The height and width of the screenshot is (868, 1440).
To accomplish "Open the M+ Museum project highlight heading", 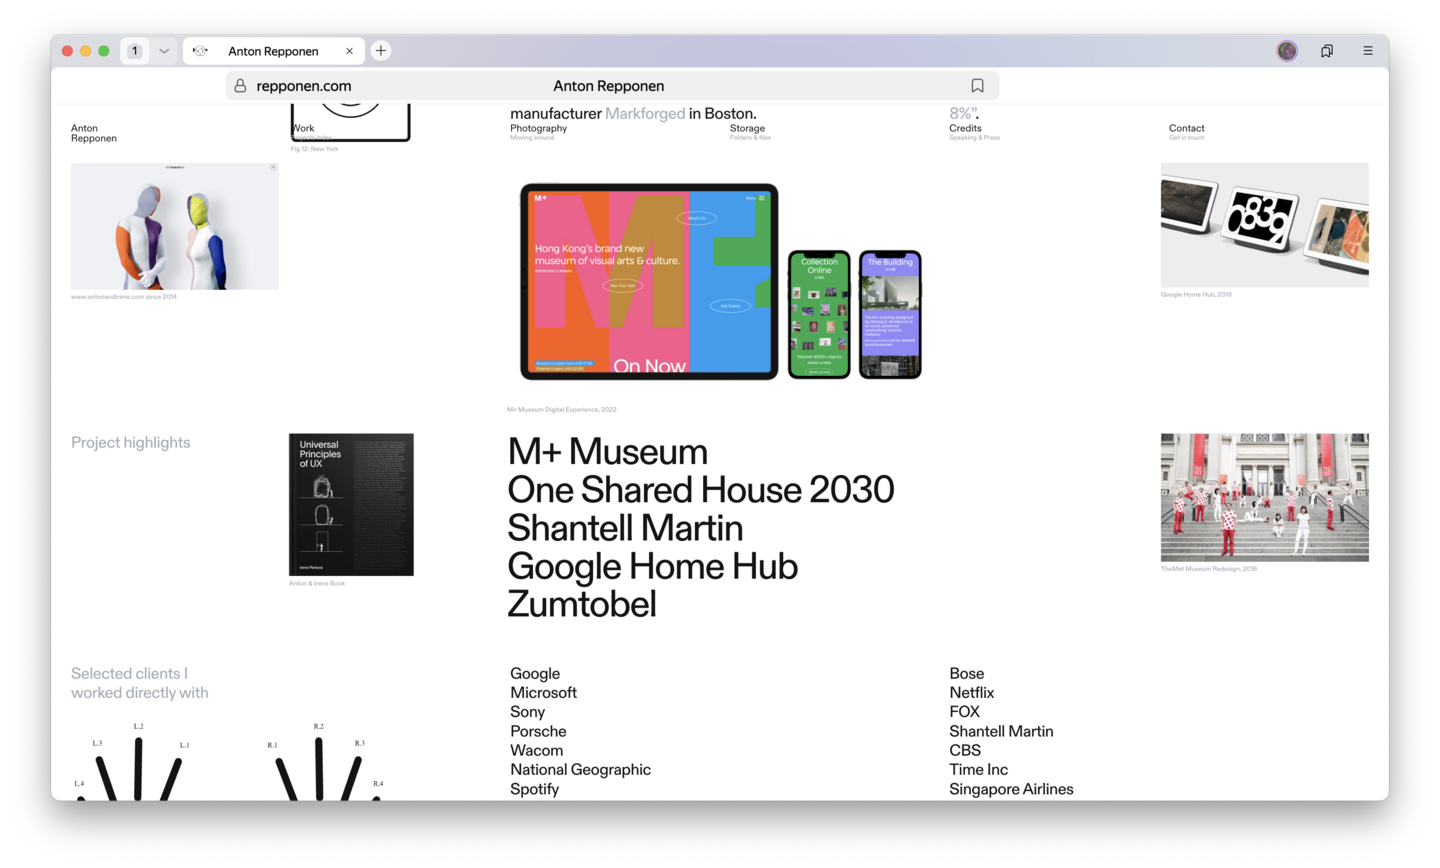I will [607, 452].
